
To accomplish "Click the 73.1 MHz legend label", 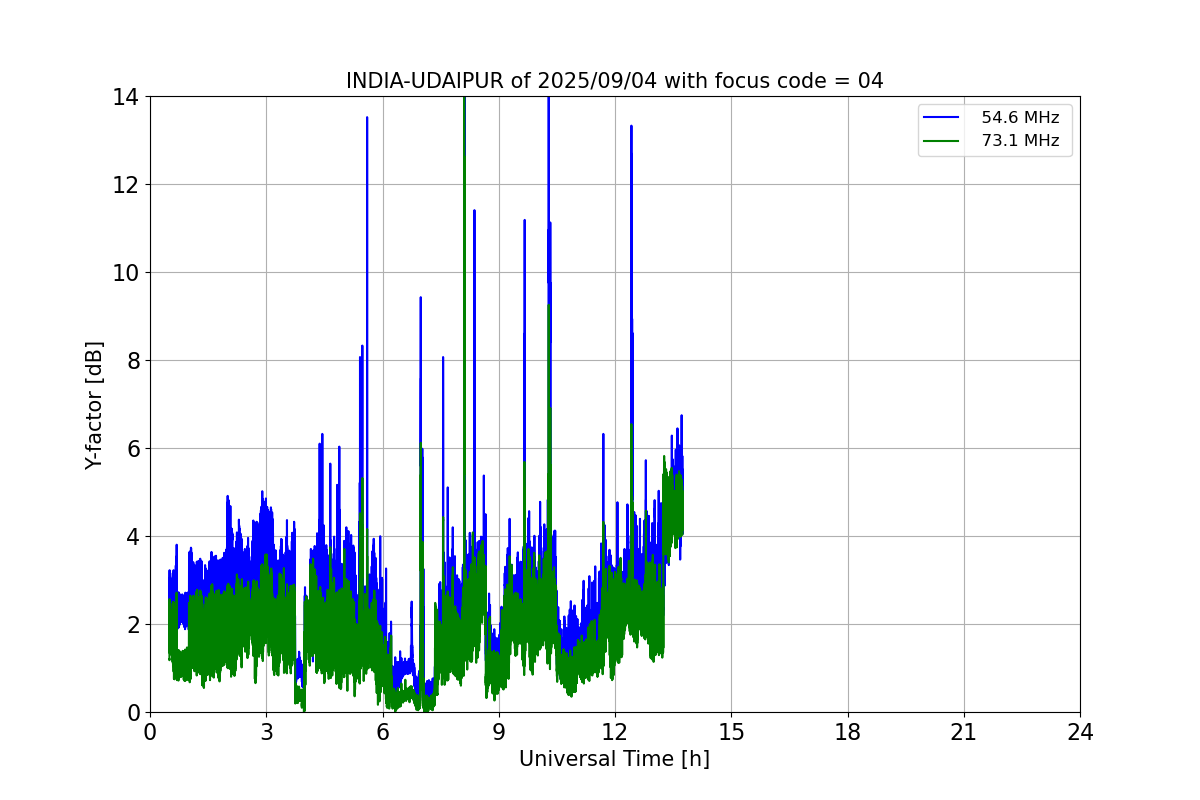I will pos(1020,141).
